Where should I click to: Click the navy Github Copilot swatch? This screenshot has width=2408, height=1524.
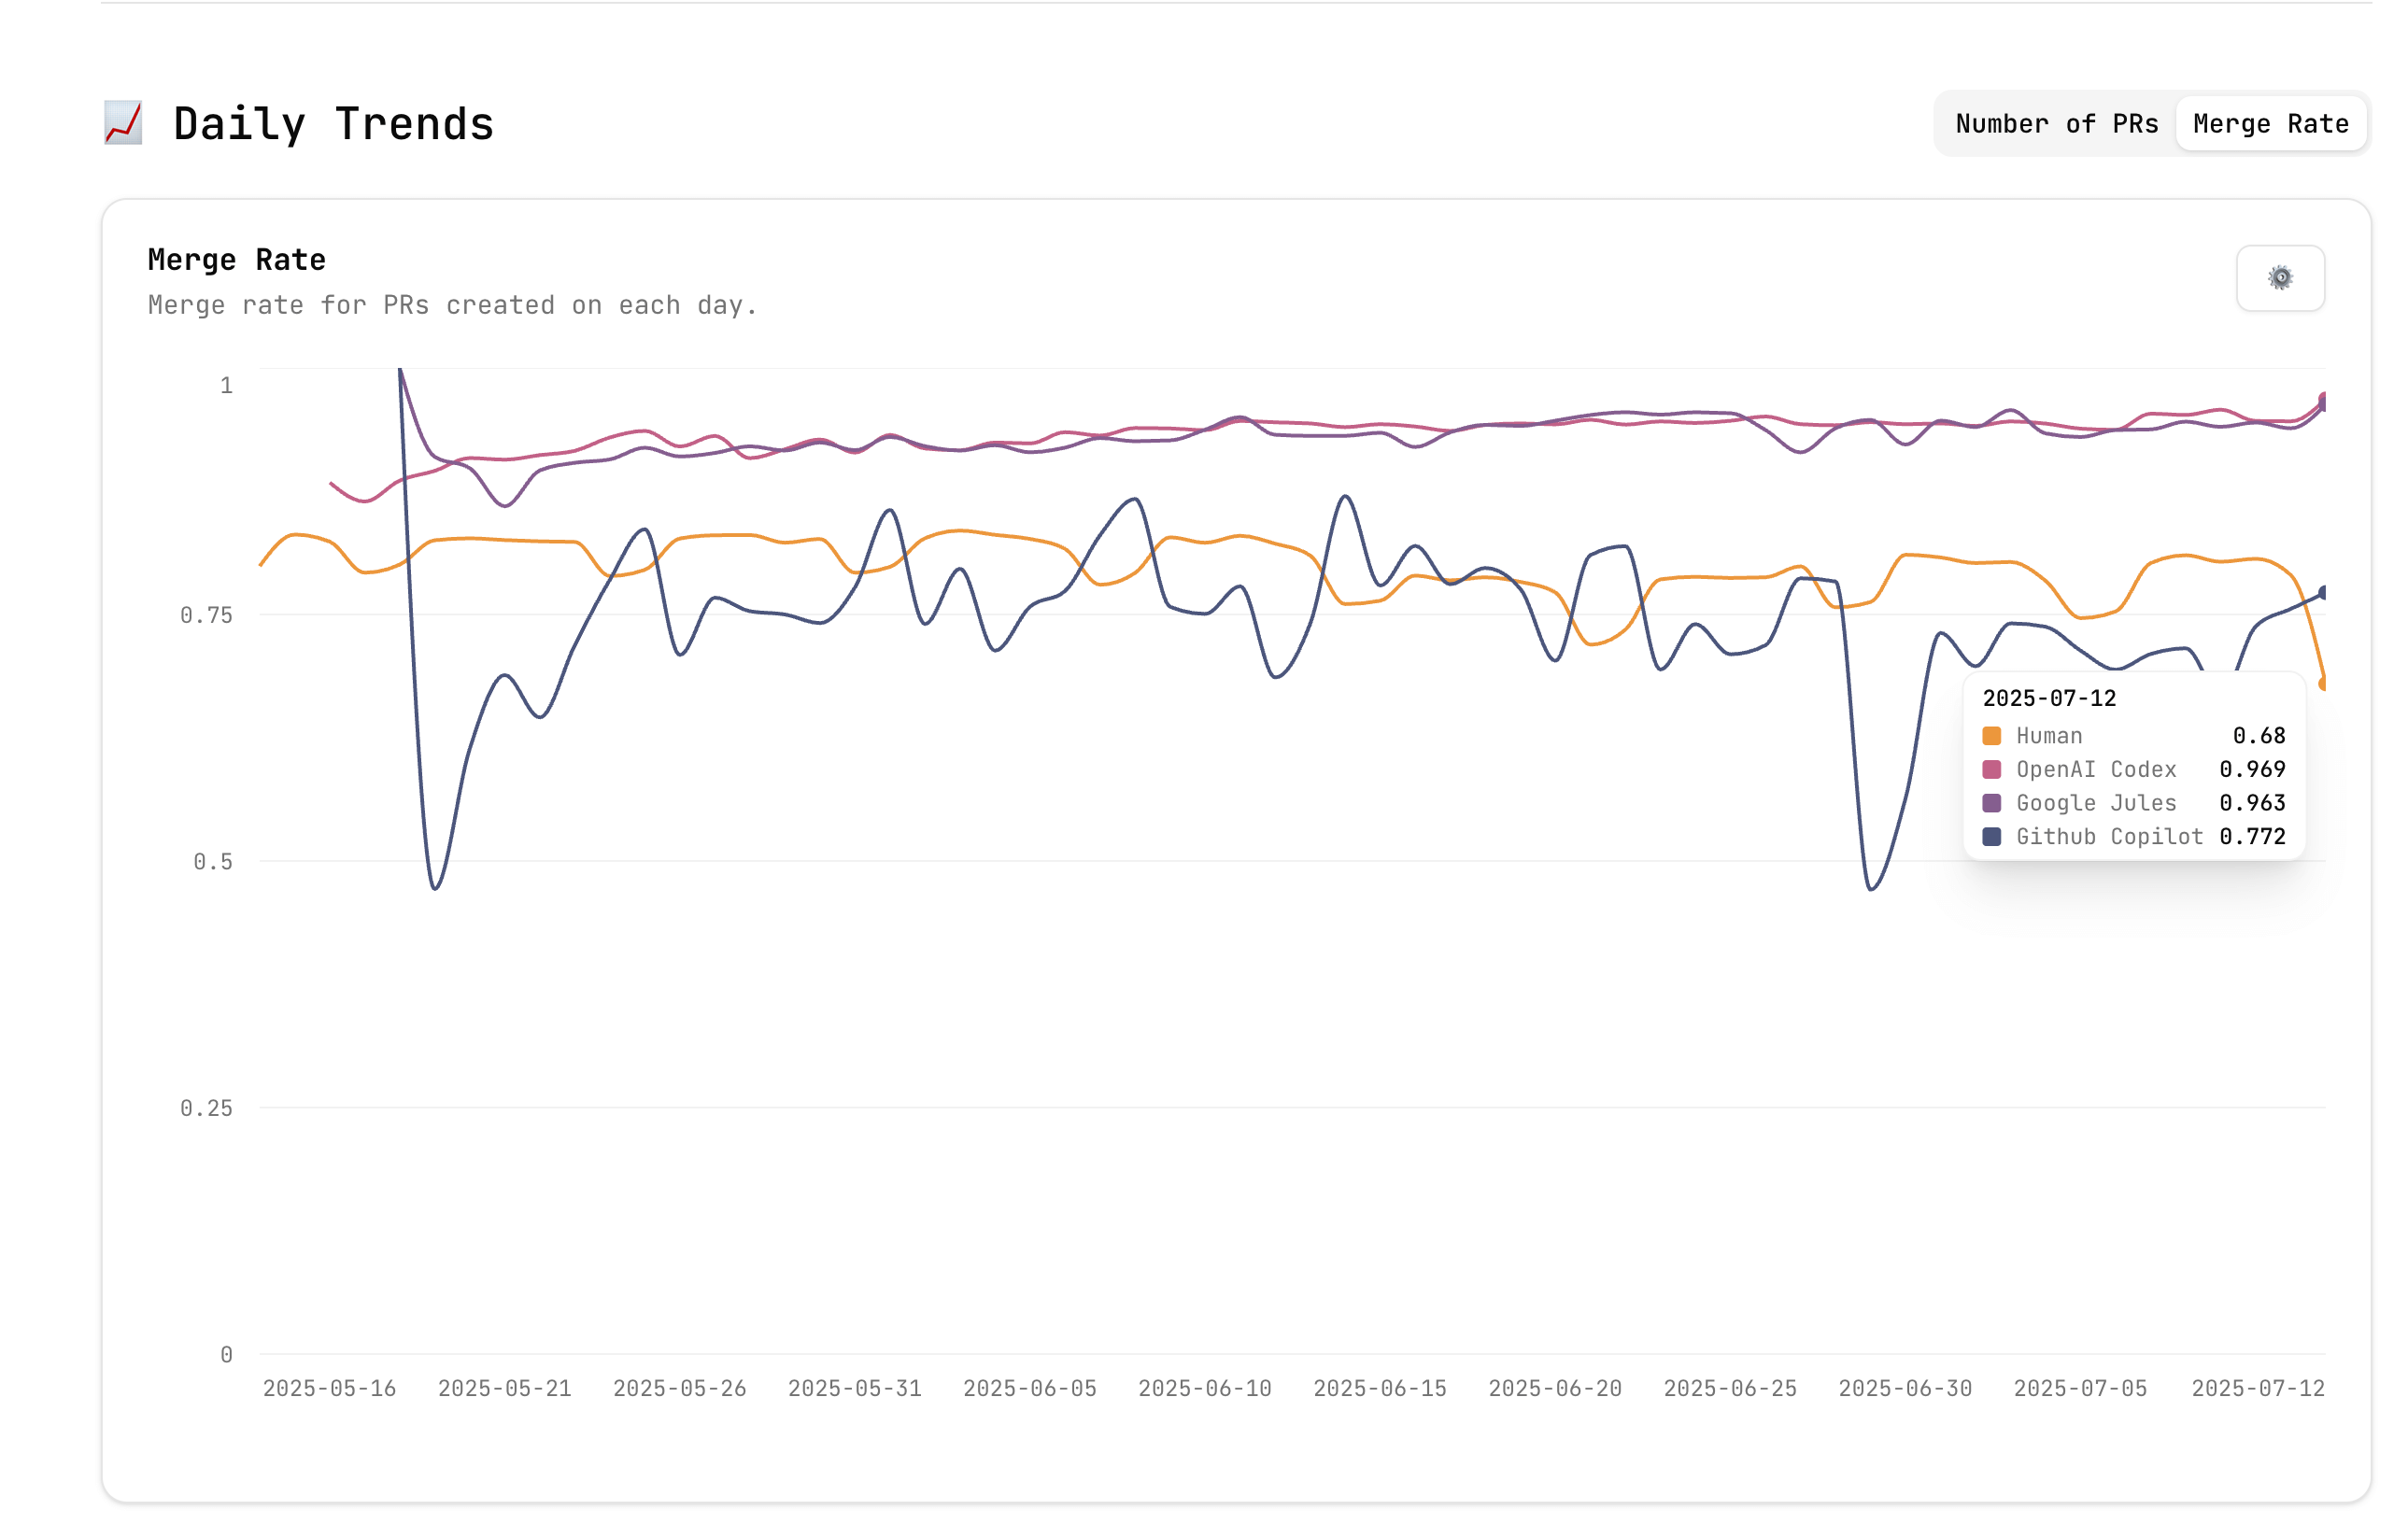(1991, 837)
